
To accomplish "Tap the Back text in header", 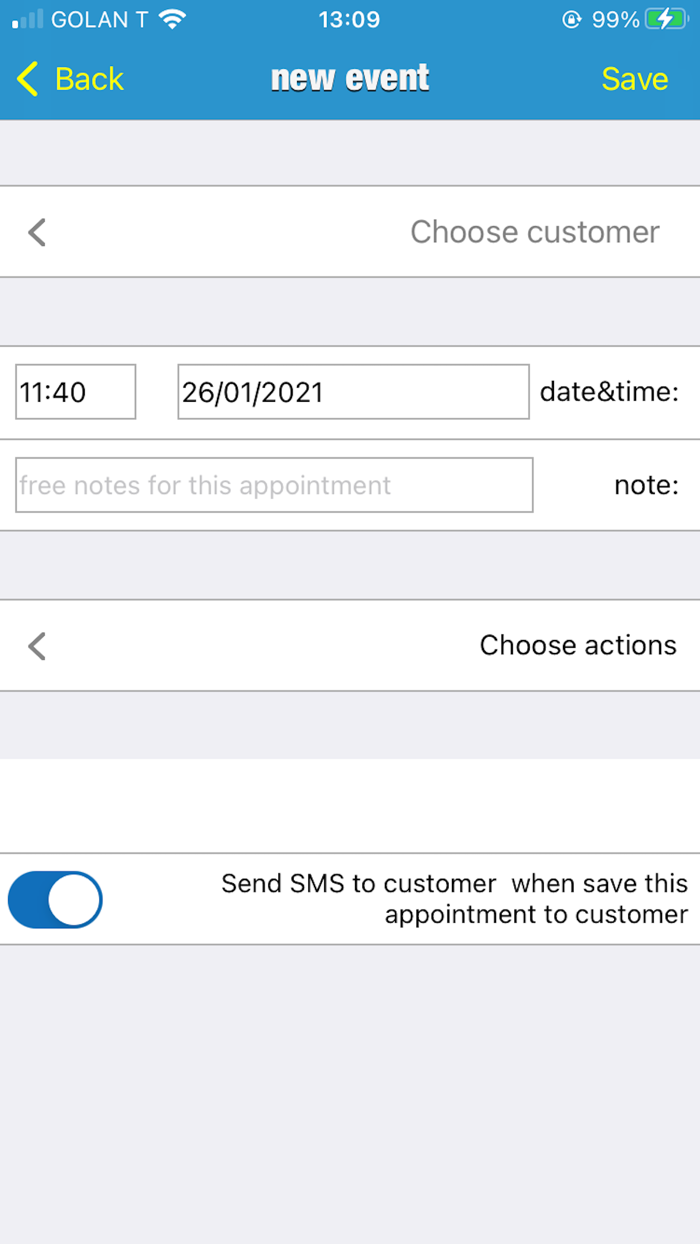I will [89, 79].
